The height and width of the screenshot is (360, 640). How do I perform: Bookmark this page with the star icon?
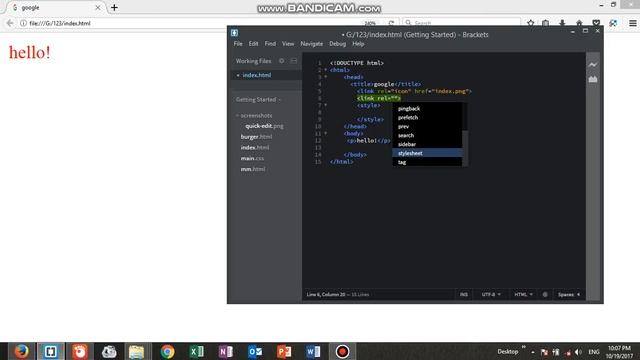pyautogui.click(x=531, y=23)
